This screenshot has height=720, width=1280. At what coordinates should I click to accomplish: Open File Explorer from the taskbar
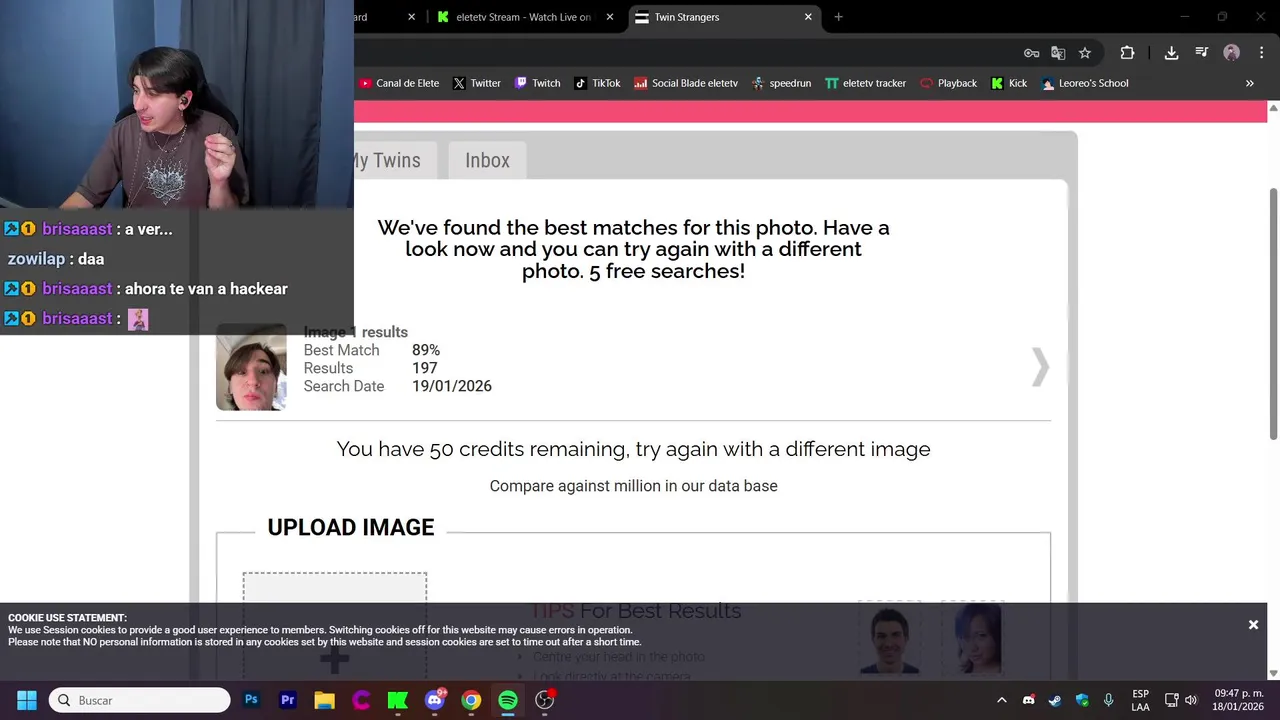tap(324, 700)
